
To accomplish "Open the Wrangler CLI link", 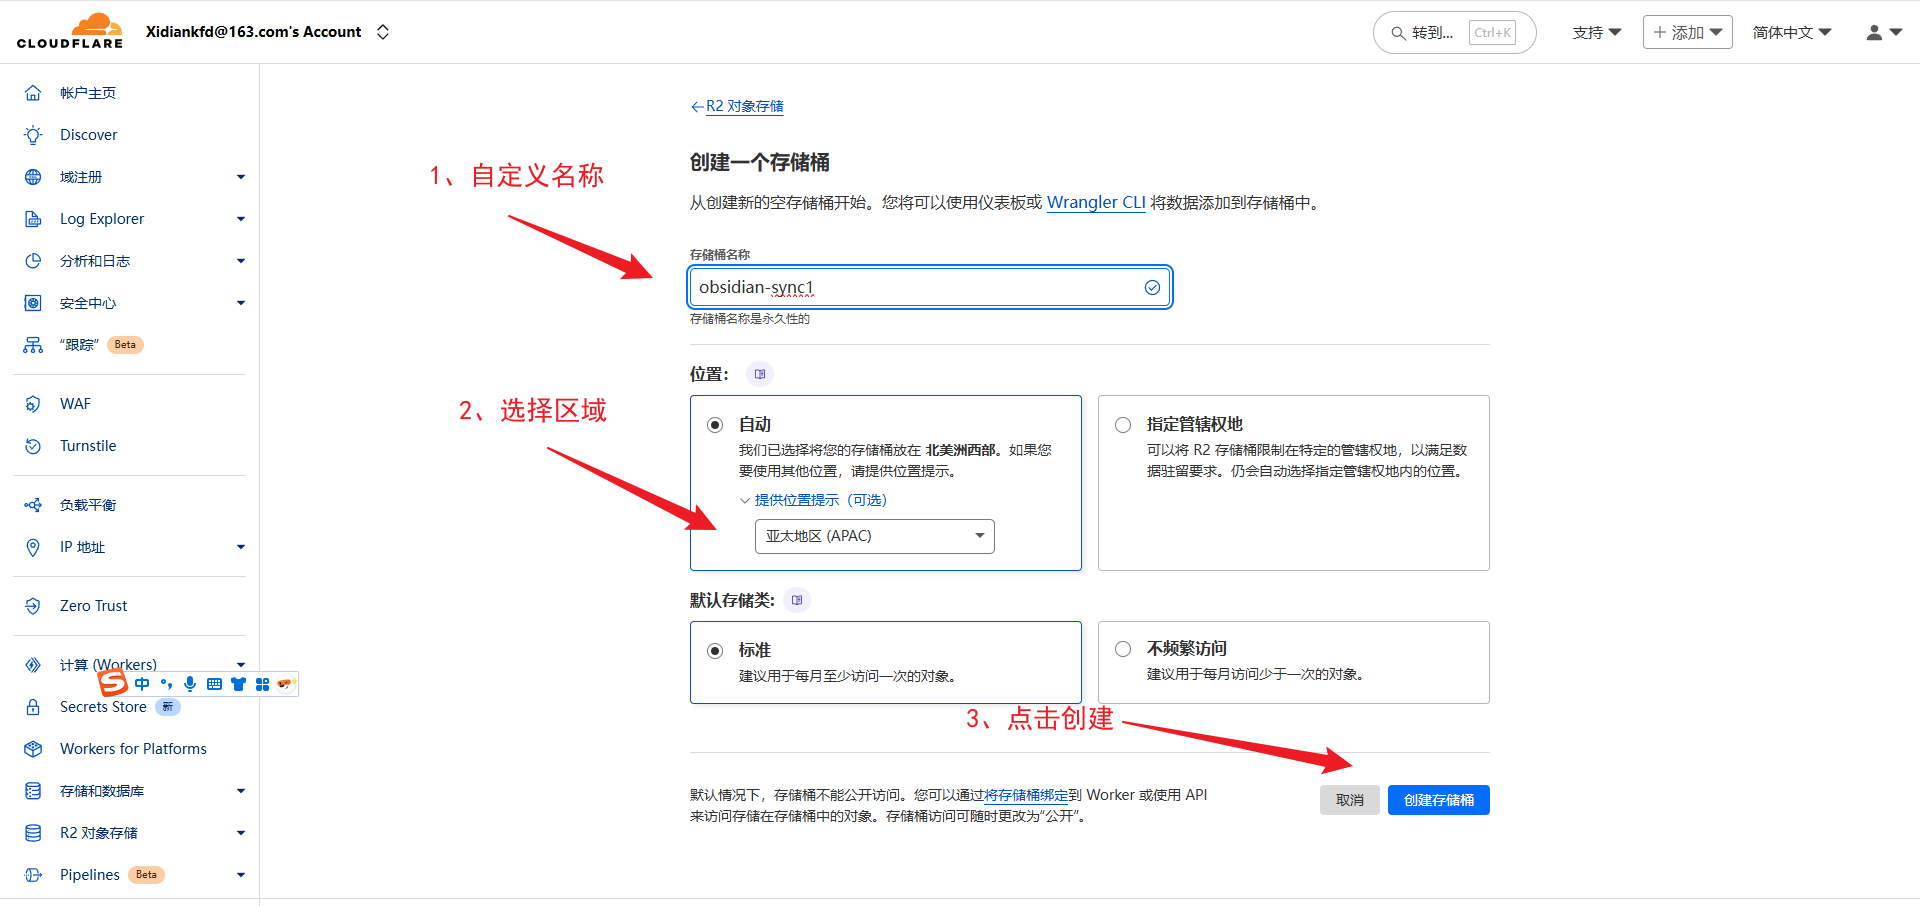I will (1095, 202).
